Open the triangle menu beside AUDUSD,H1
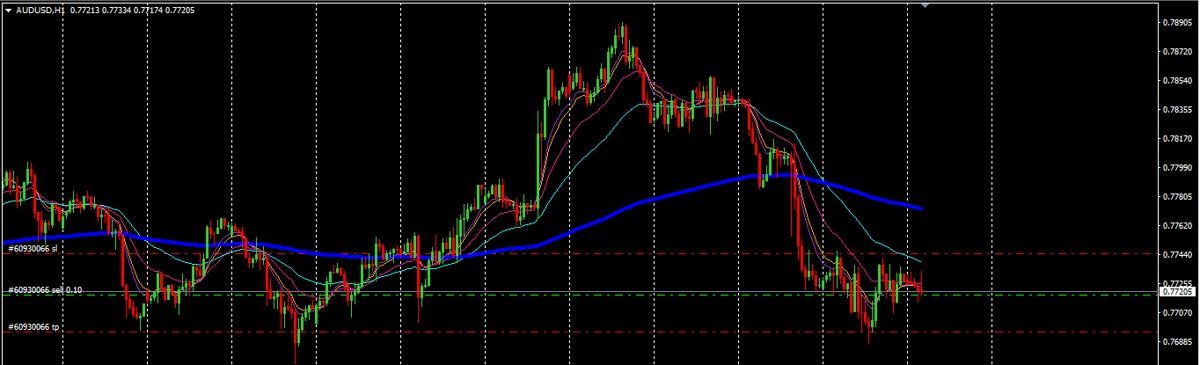Image resolution: width=1200 pixels, height=365 pixels. tap(8, 9)
